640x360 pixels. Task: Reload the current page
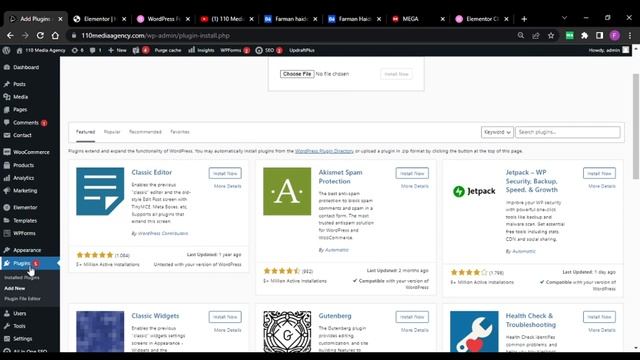[40, 36]
